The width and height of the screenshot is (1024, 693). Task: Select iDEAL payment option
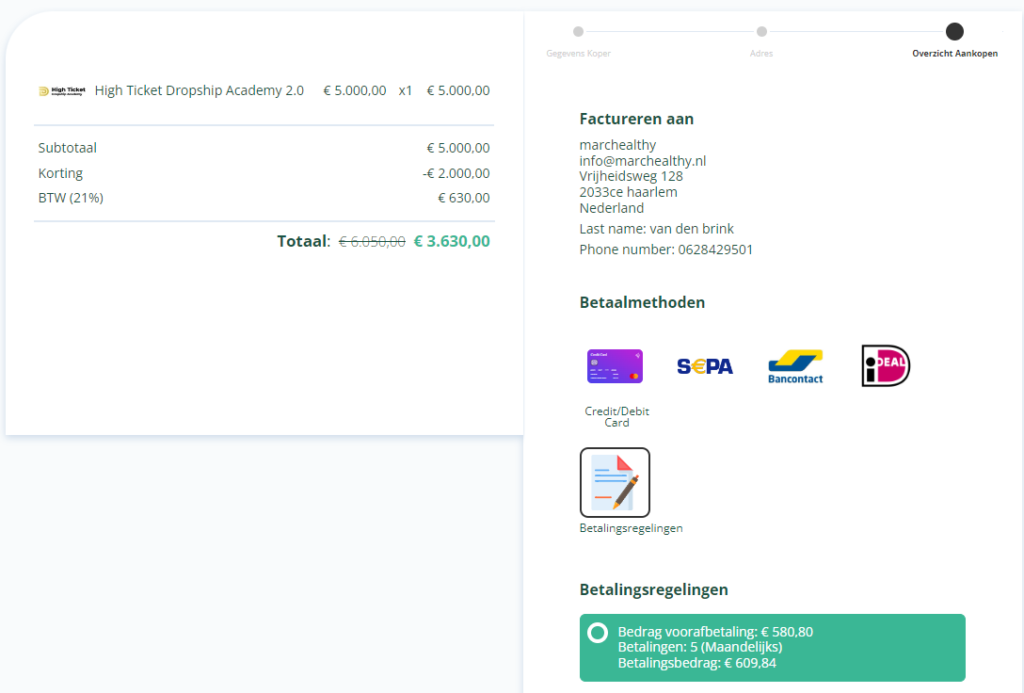(885, 366)
